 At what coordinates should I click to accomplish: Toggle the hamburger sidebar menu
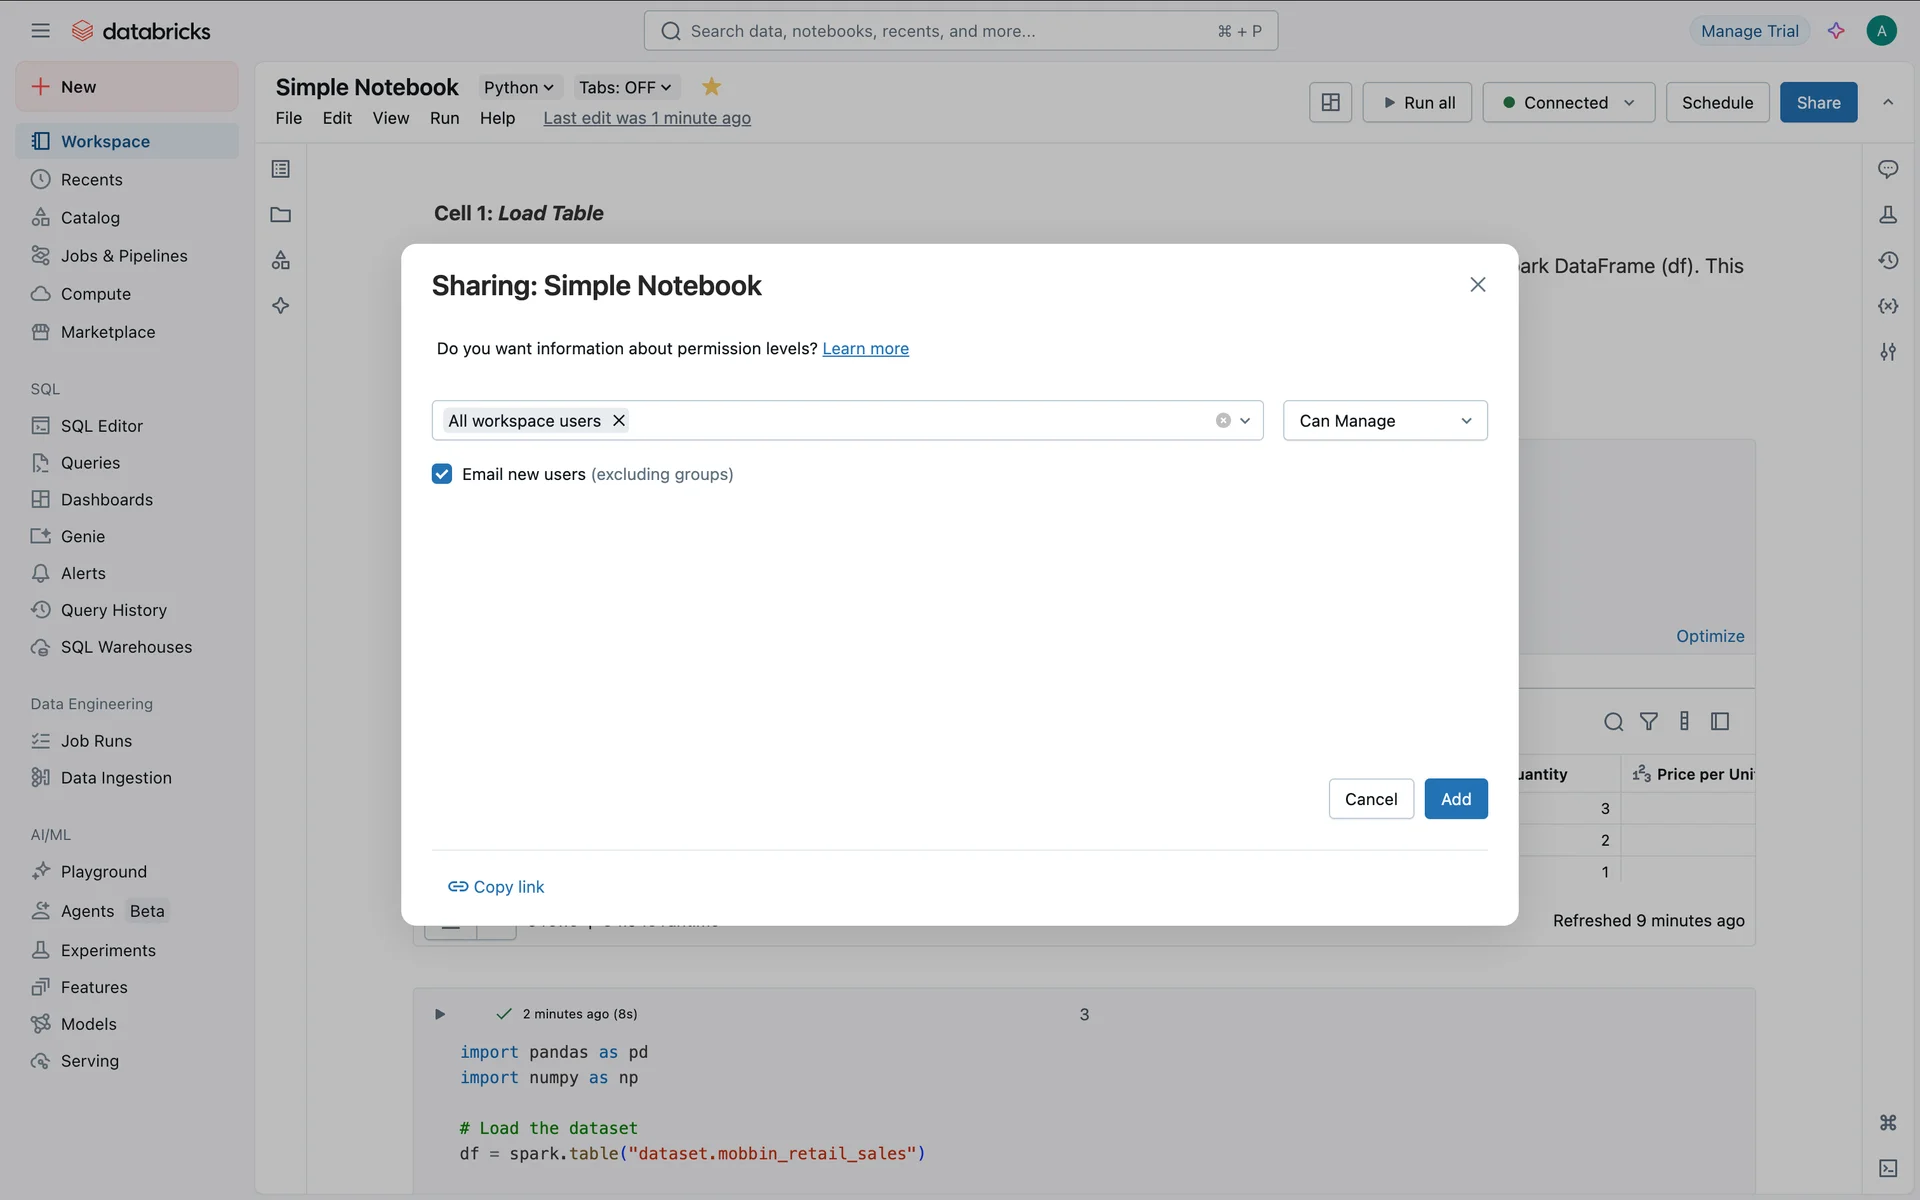tap(40, 31)
